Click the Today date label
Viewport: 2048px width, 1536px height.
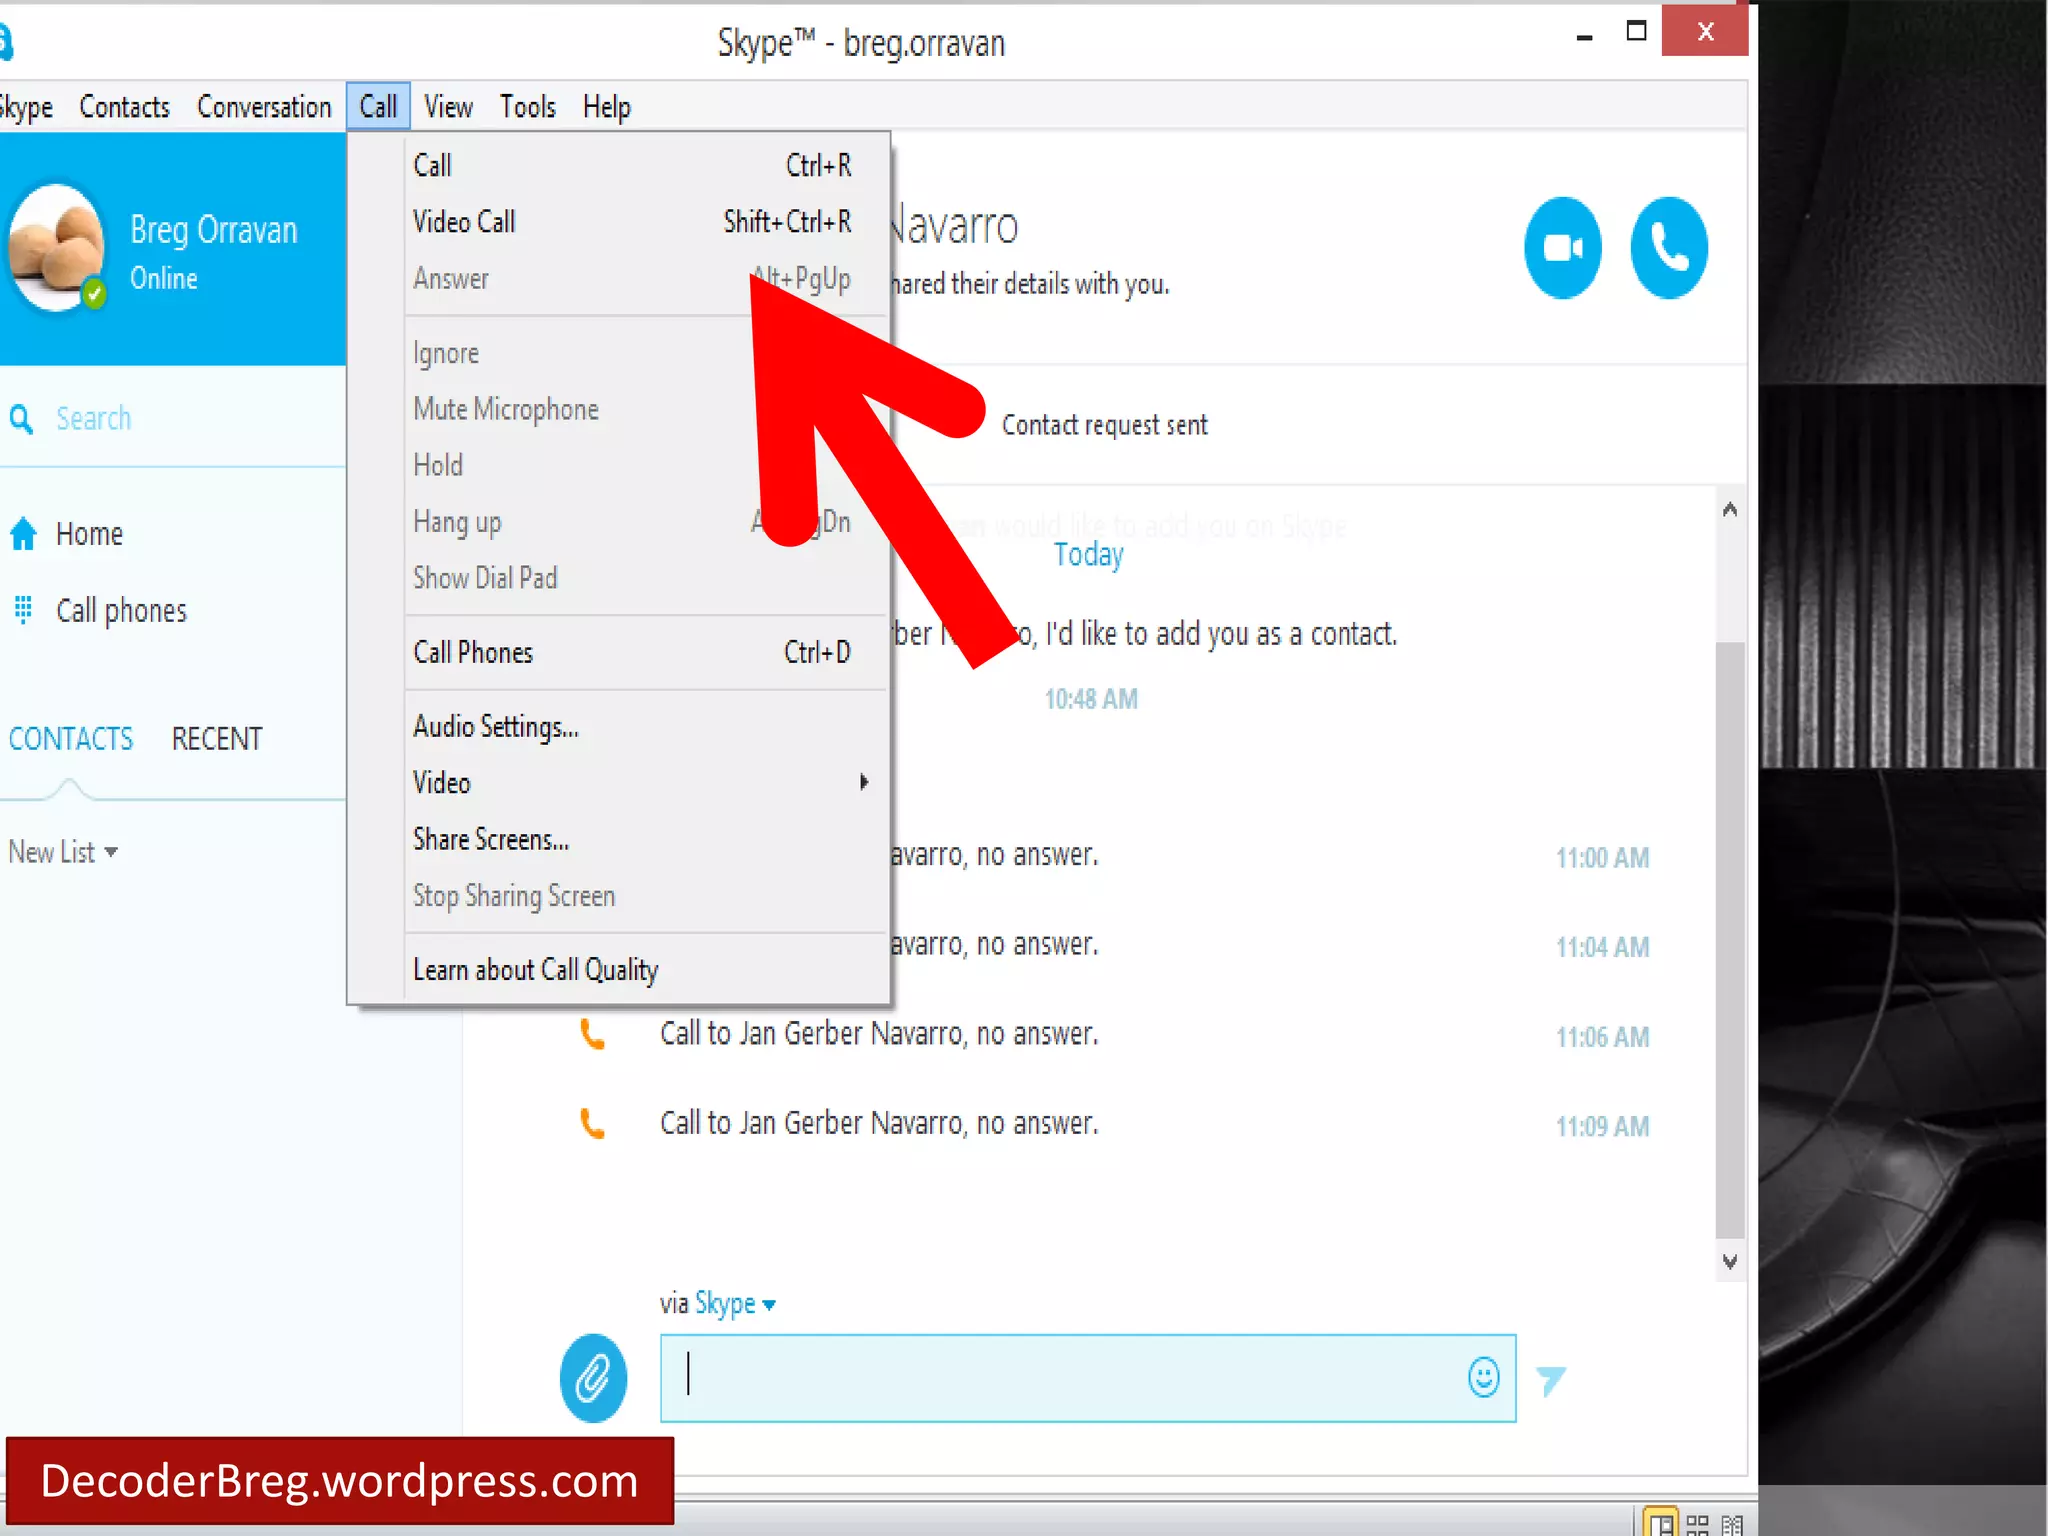[1088, 555]
